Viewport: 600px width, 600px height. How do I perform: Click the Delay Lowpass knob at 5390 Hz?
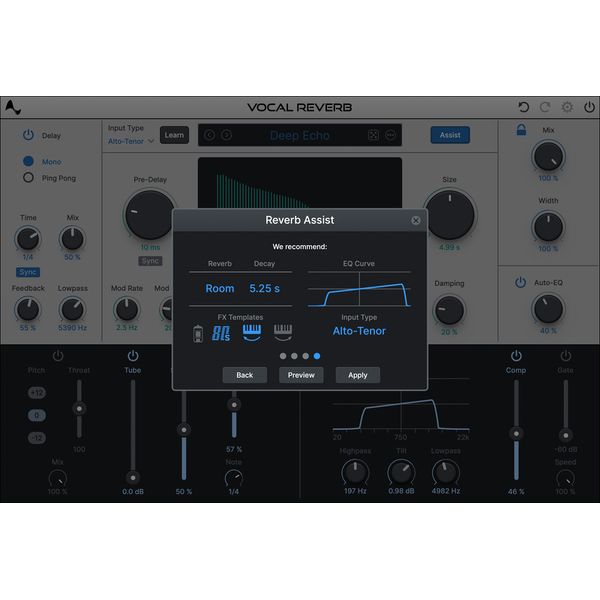click(x=72, y=309)
